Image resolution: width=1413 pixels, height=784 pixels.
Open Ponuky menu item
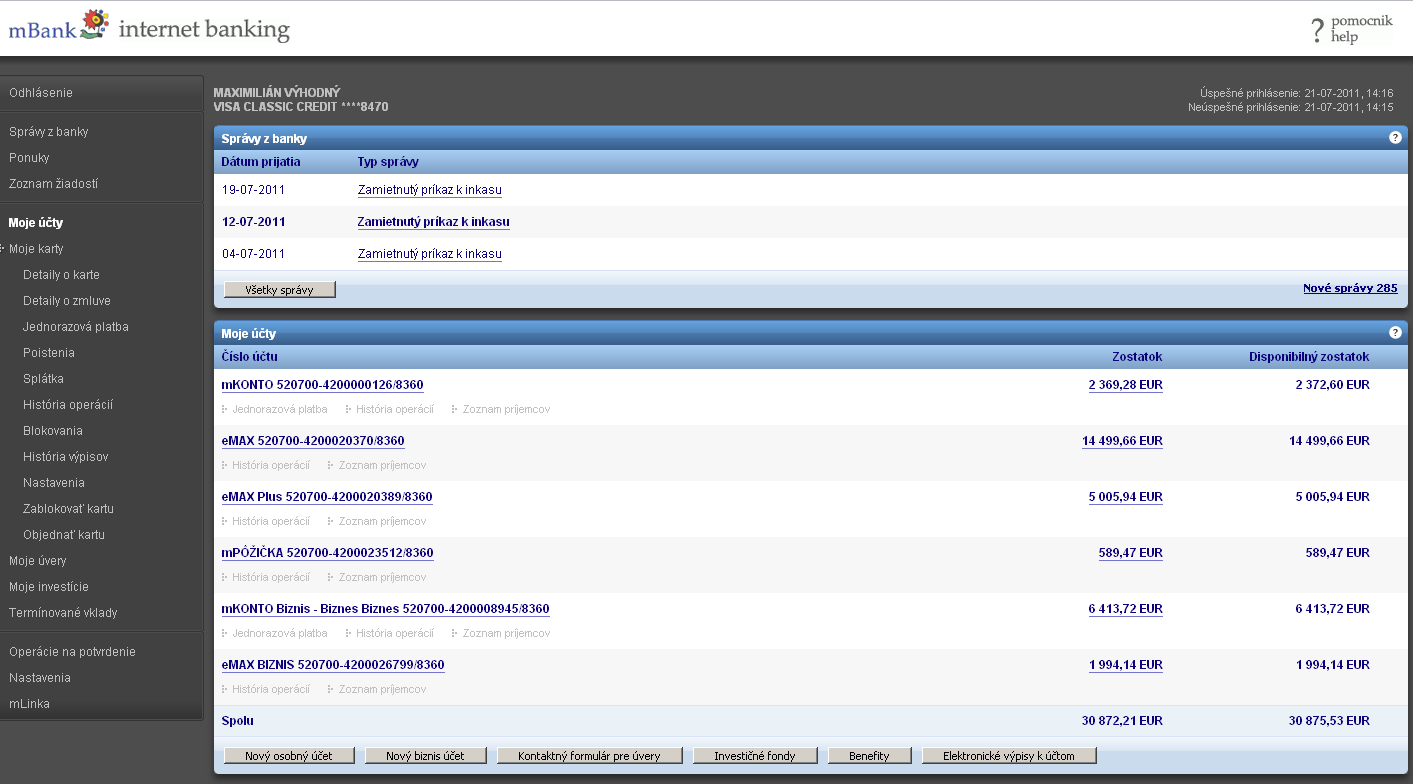click(x=29, y=158)
